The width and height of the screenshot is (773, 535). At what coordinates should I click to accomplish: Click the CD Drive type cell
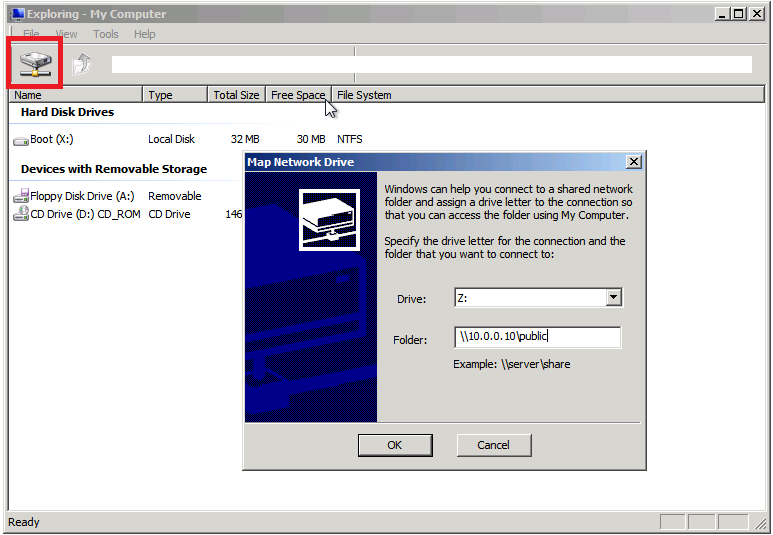click(x=170, y=214)
